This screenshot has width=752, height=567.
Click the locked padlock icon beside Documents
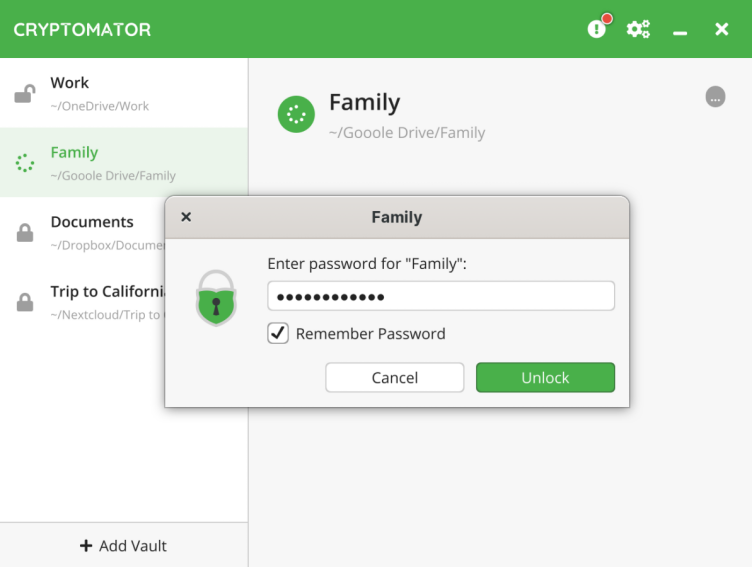[25, 233]
